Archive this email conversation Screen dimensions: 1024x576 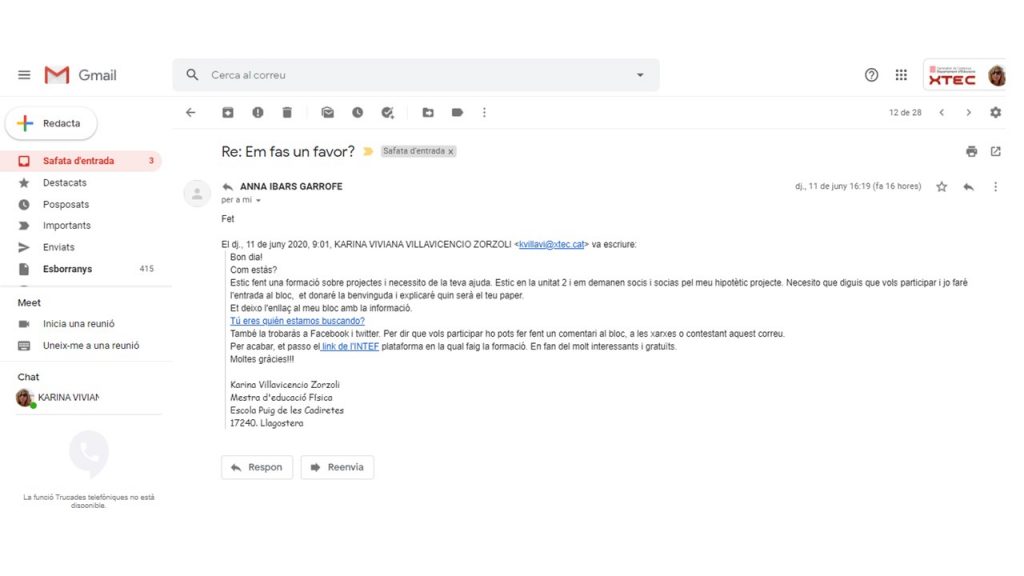coord(228,113)
